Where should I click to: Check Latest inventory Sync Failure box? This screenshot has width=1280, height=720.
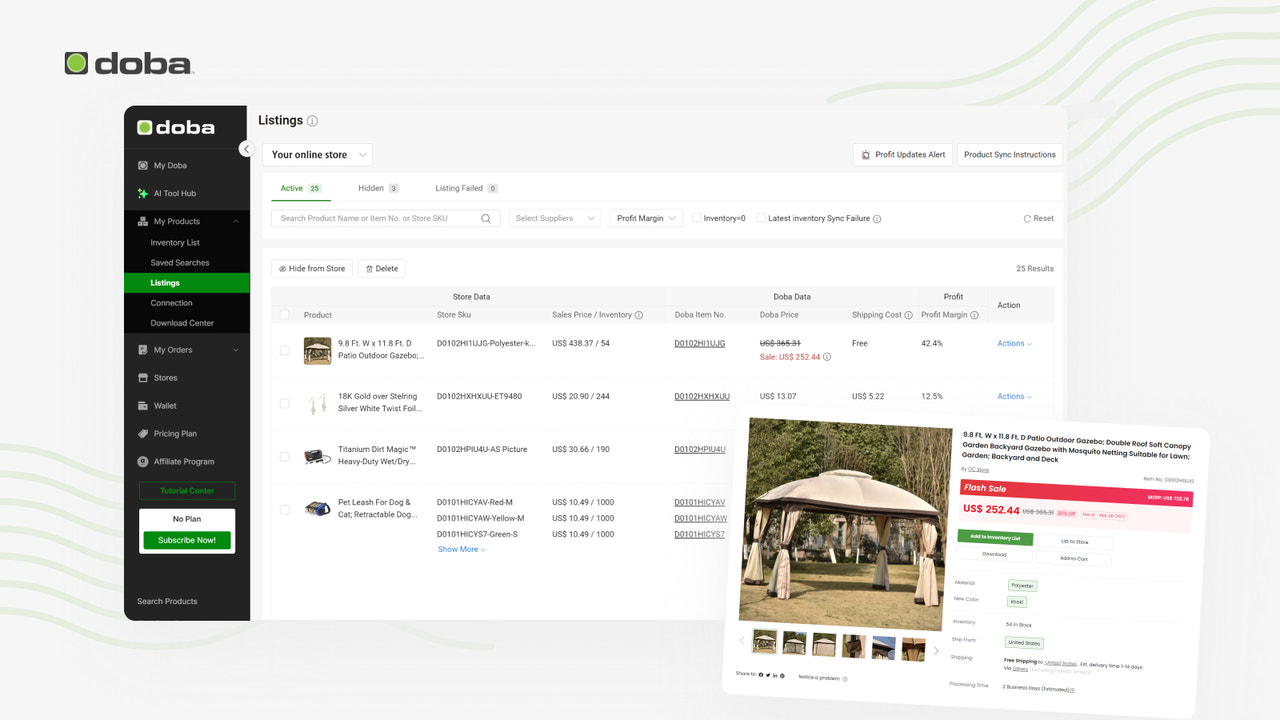[x=762, y=218]
